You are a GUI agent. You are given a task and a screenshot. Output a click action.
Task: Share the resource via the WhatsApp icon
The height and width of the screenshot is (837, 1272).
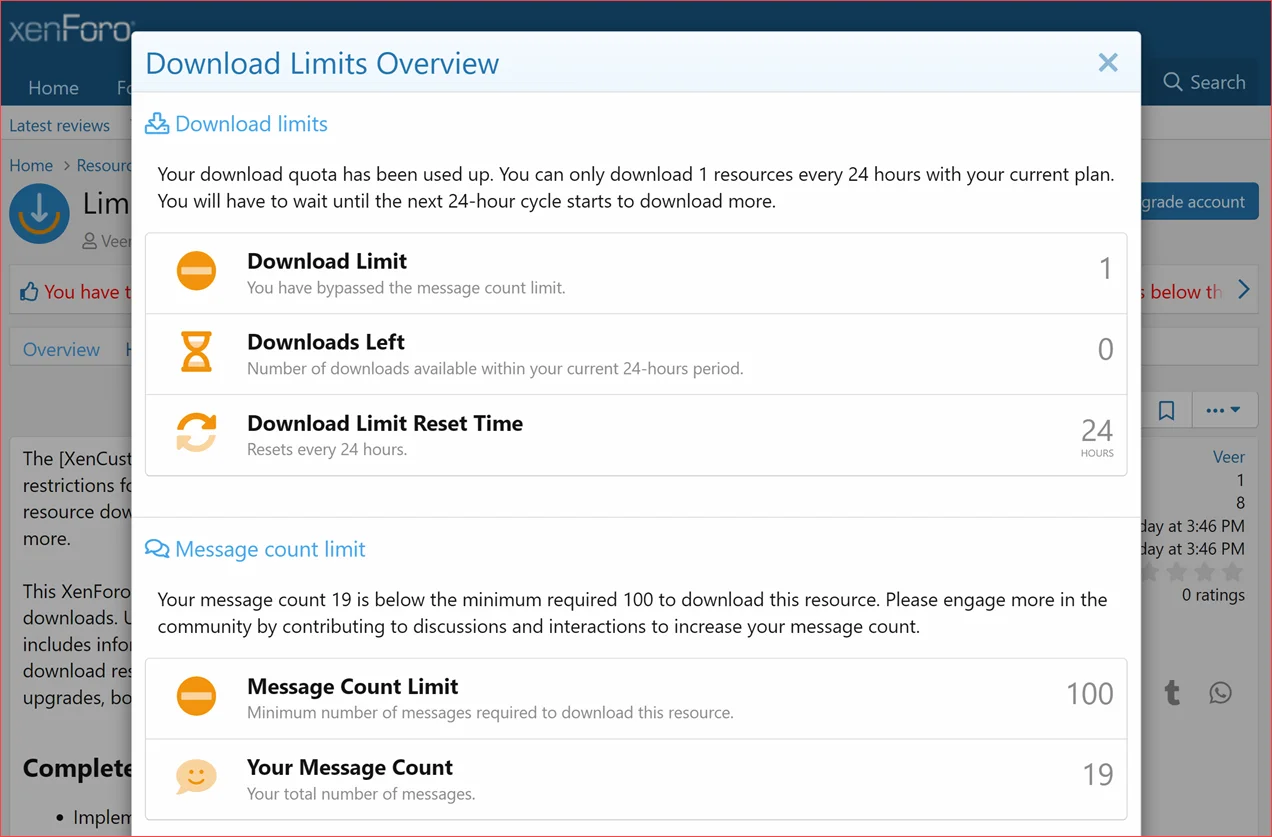[x=1220, y=692]
